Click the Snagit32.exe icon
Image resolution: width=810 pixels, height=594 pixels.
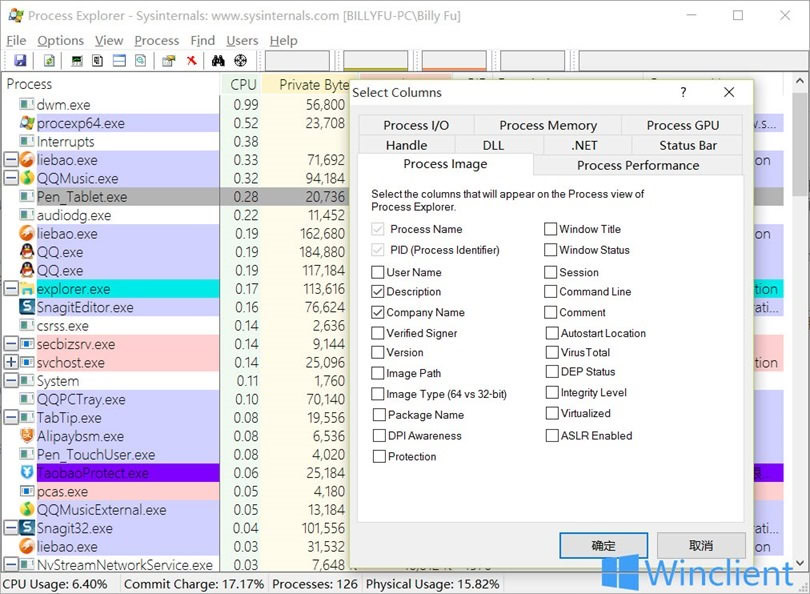27,527
